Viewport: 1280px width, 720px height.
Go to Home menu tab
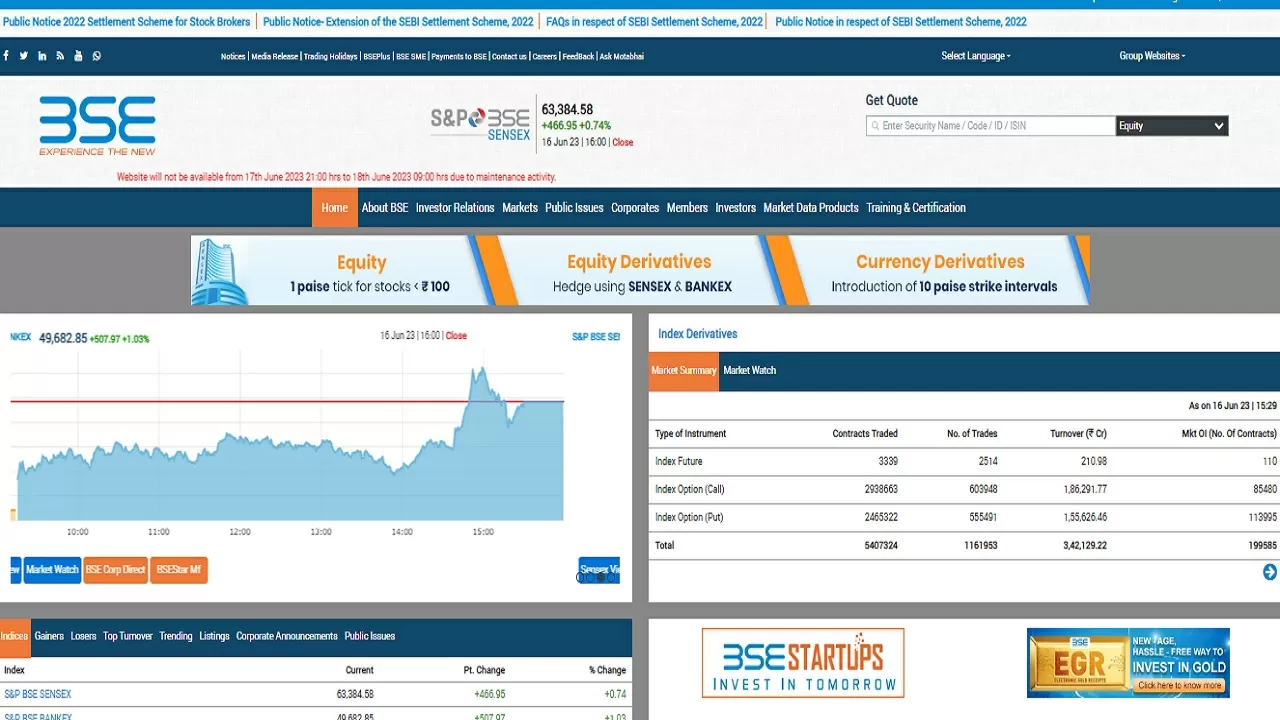point(335,208)
